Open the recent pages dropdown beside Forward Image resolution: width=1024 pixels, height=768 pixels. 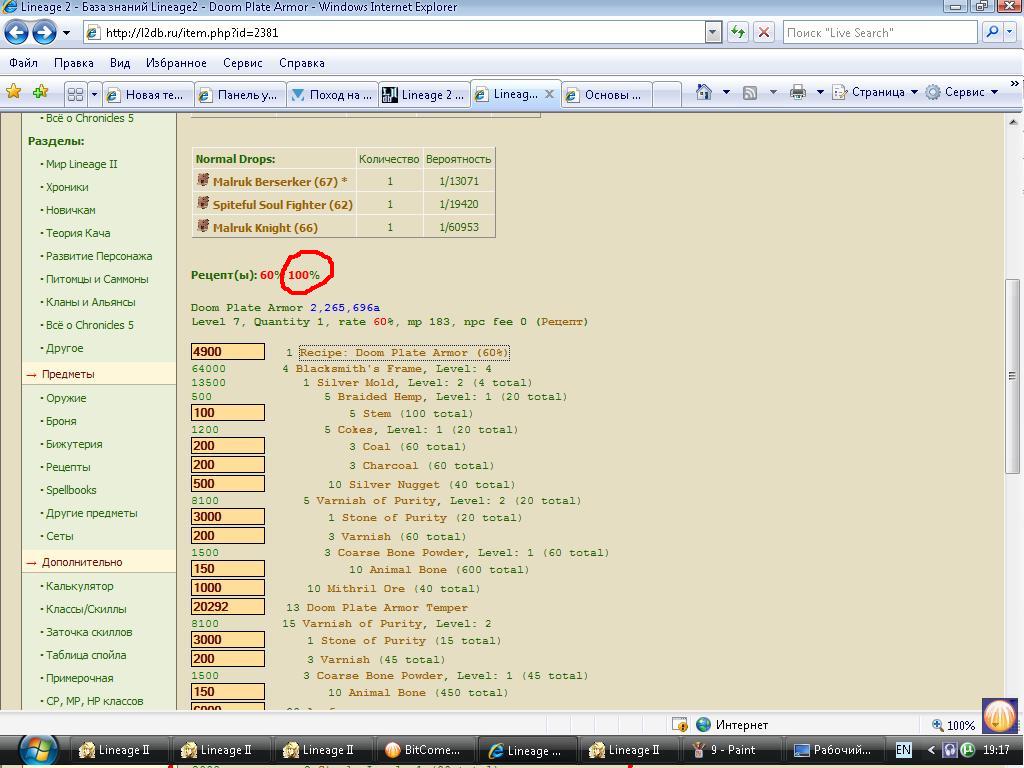(66, 33)
